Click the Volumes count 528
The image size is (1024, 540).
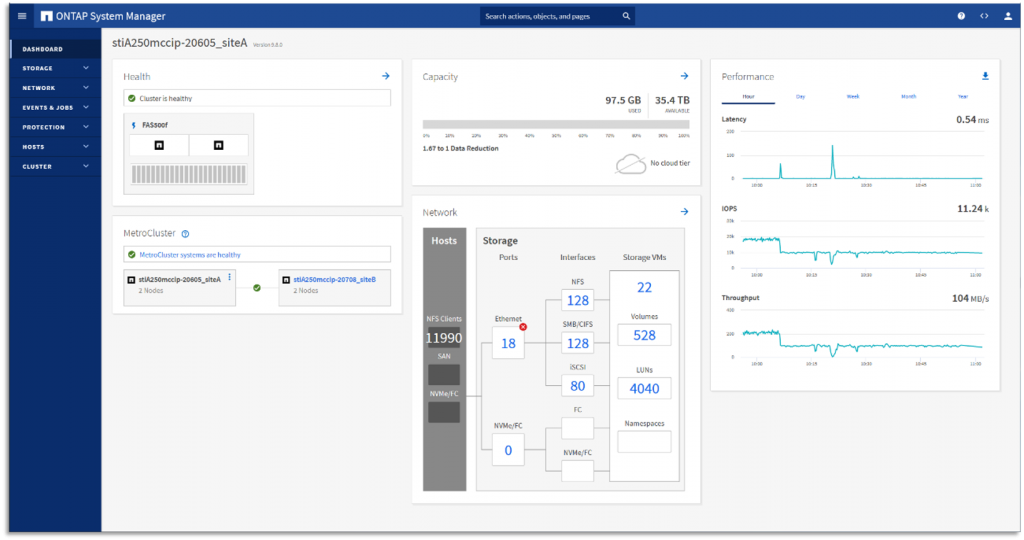click(644, 335)
